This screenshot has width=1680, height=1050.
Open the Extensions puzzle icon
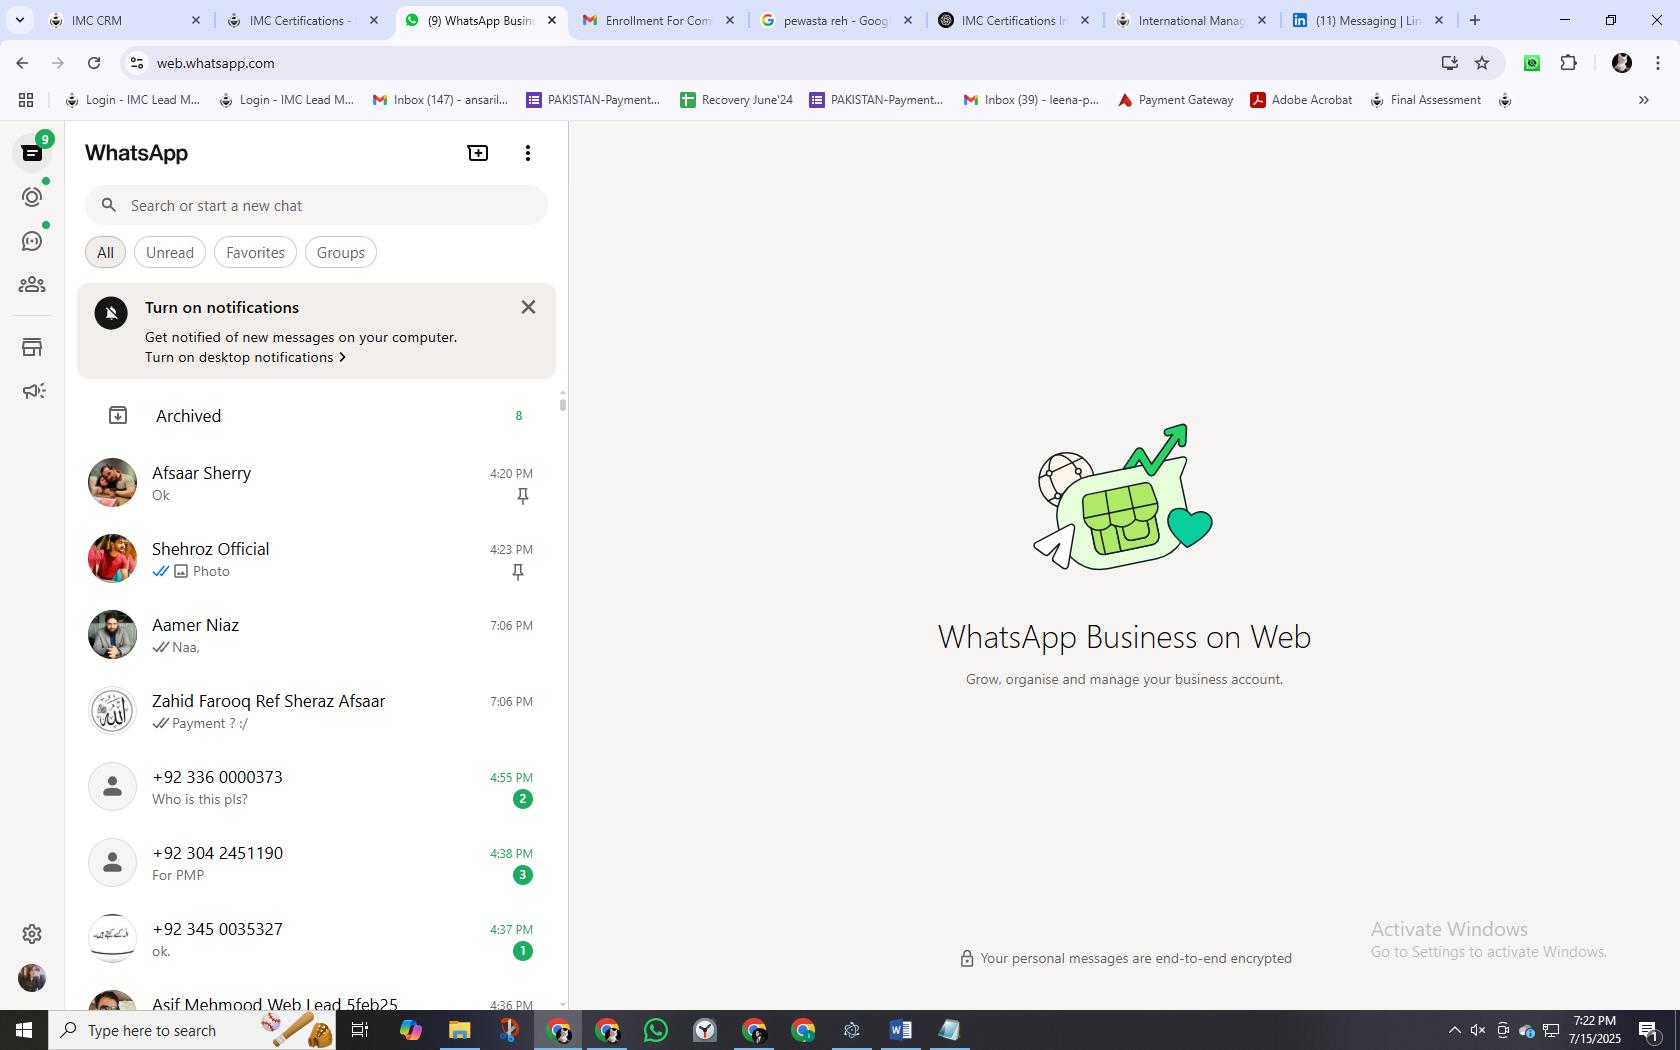point(1568,63)
